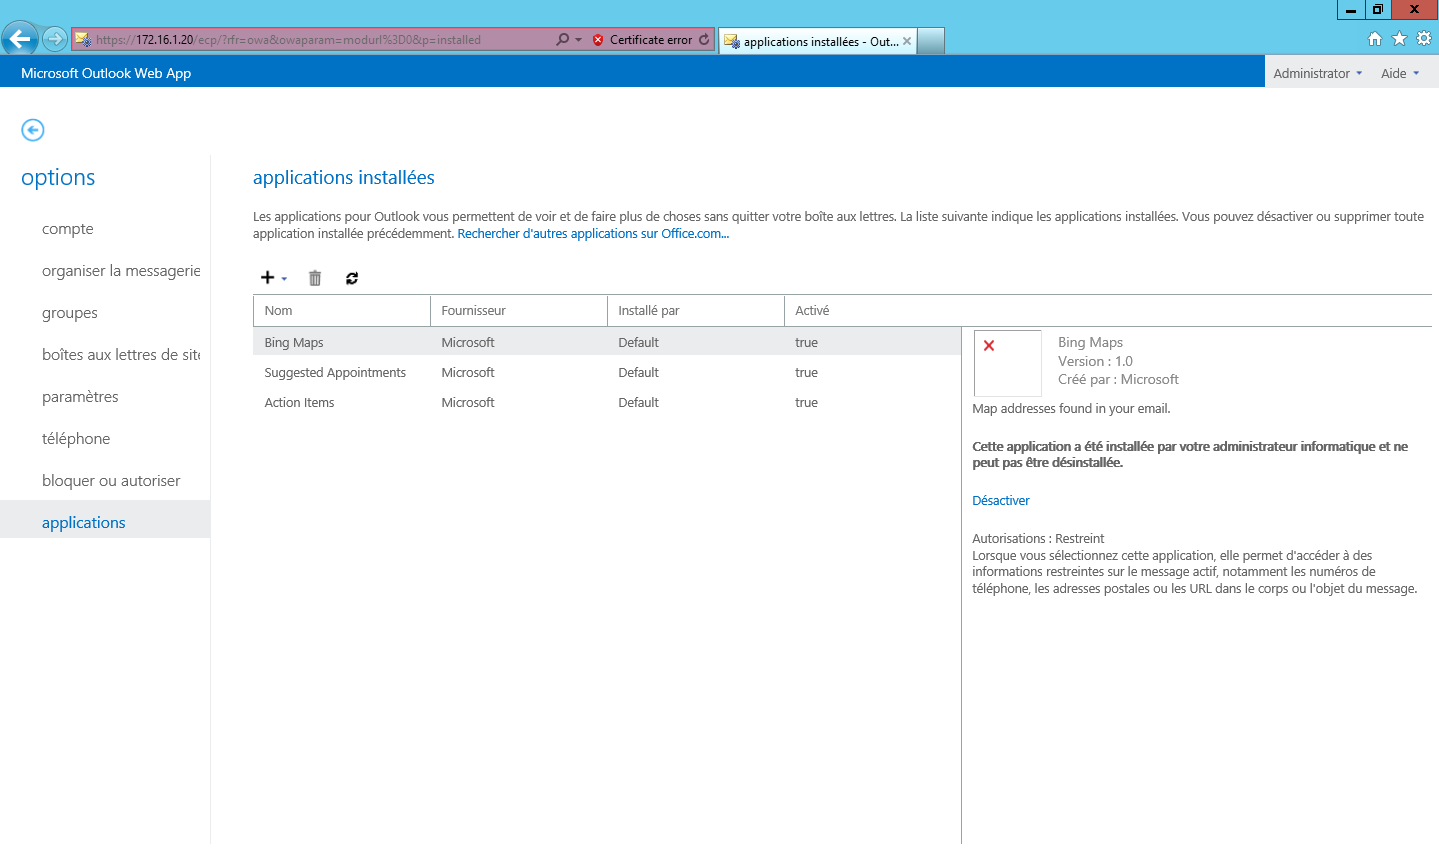Open the browser Favorites star
The height and width of the screenshot is (859, 1439).
[1399, 39]
